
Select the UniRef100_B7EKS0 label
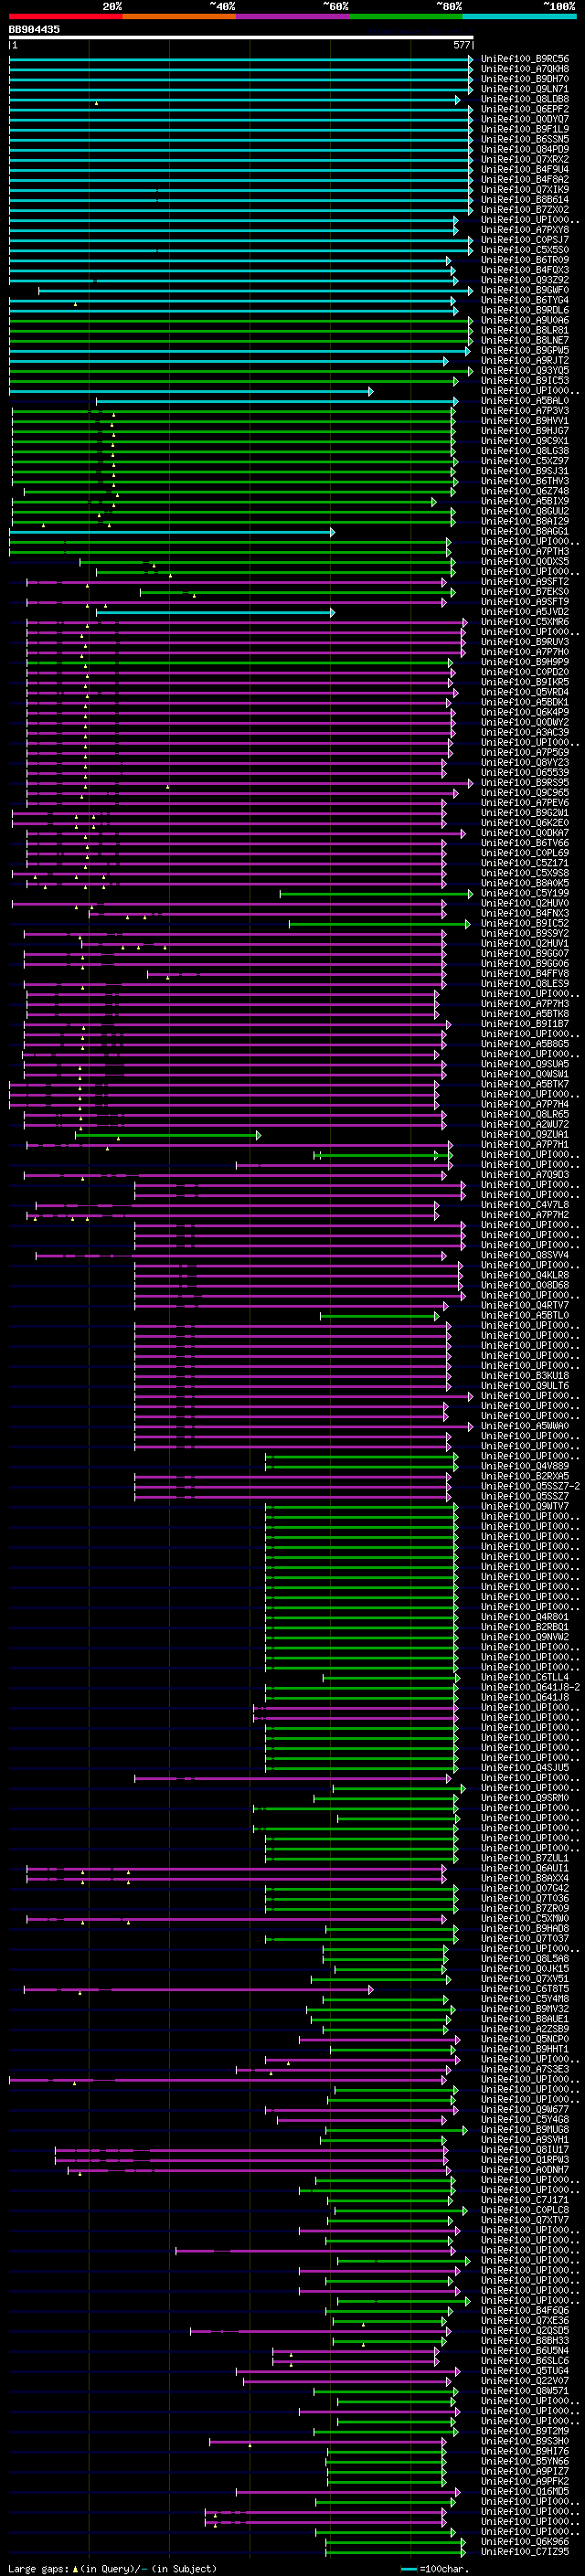[525, 591]
